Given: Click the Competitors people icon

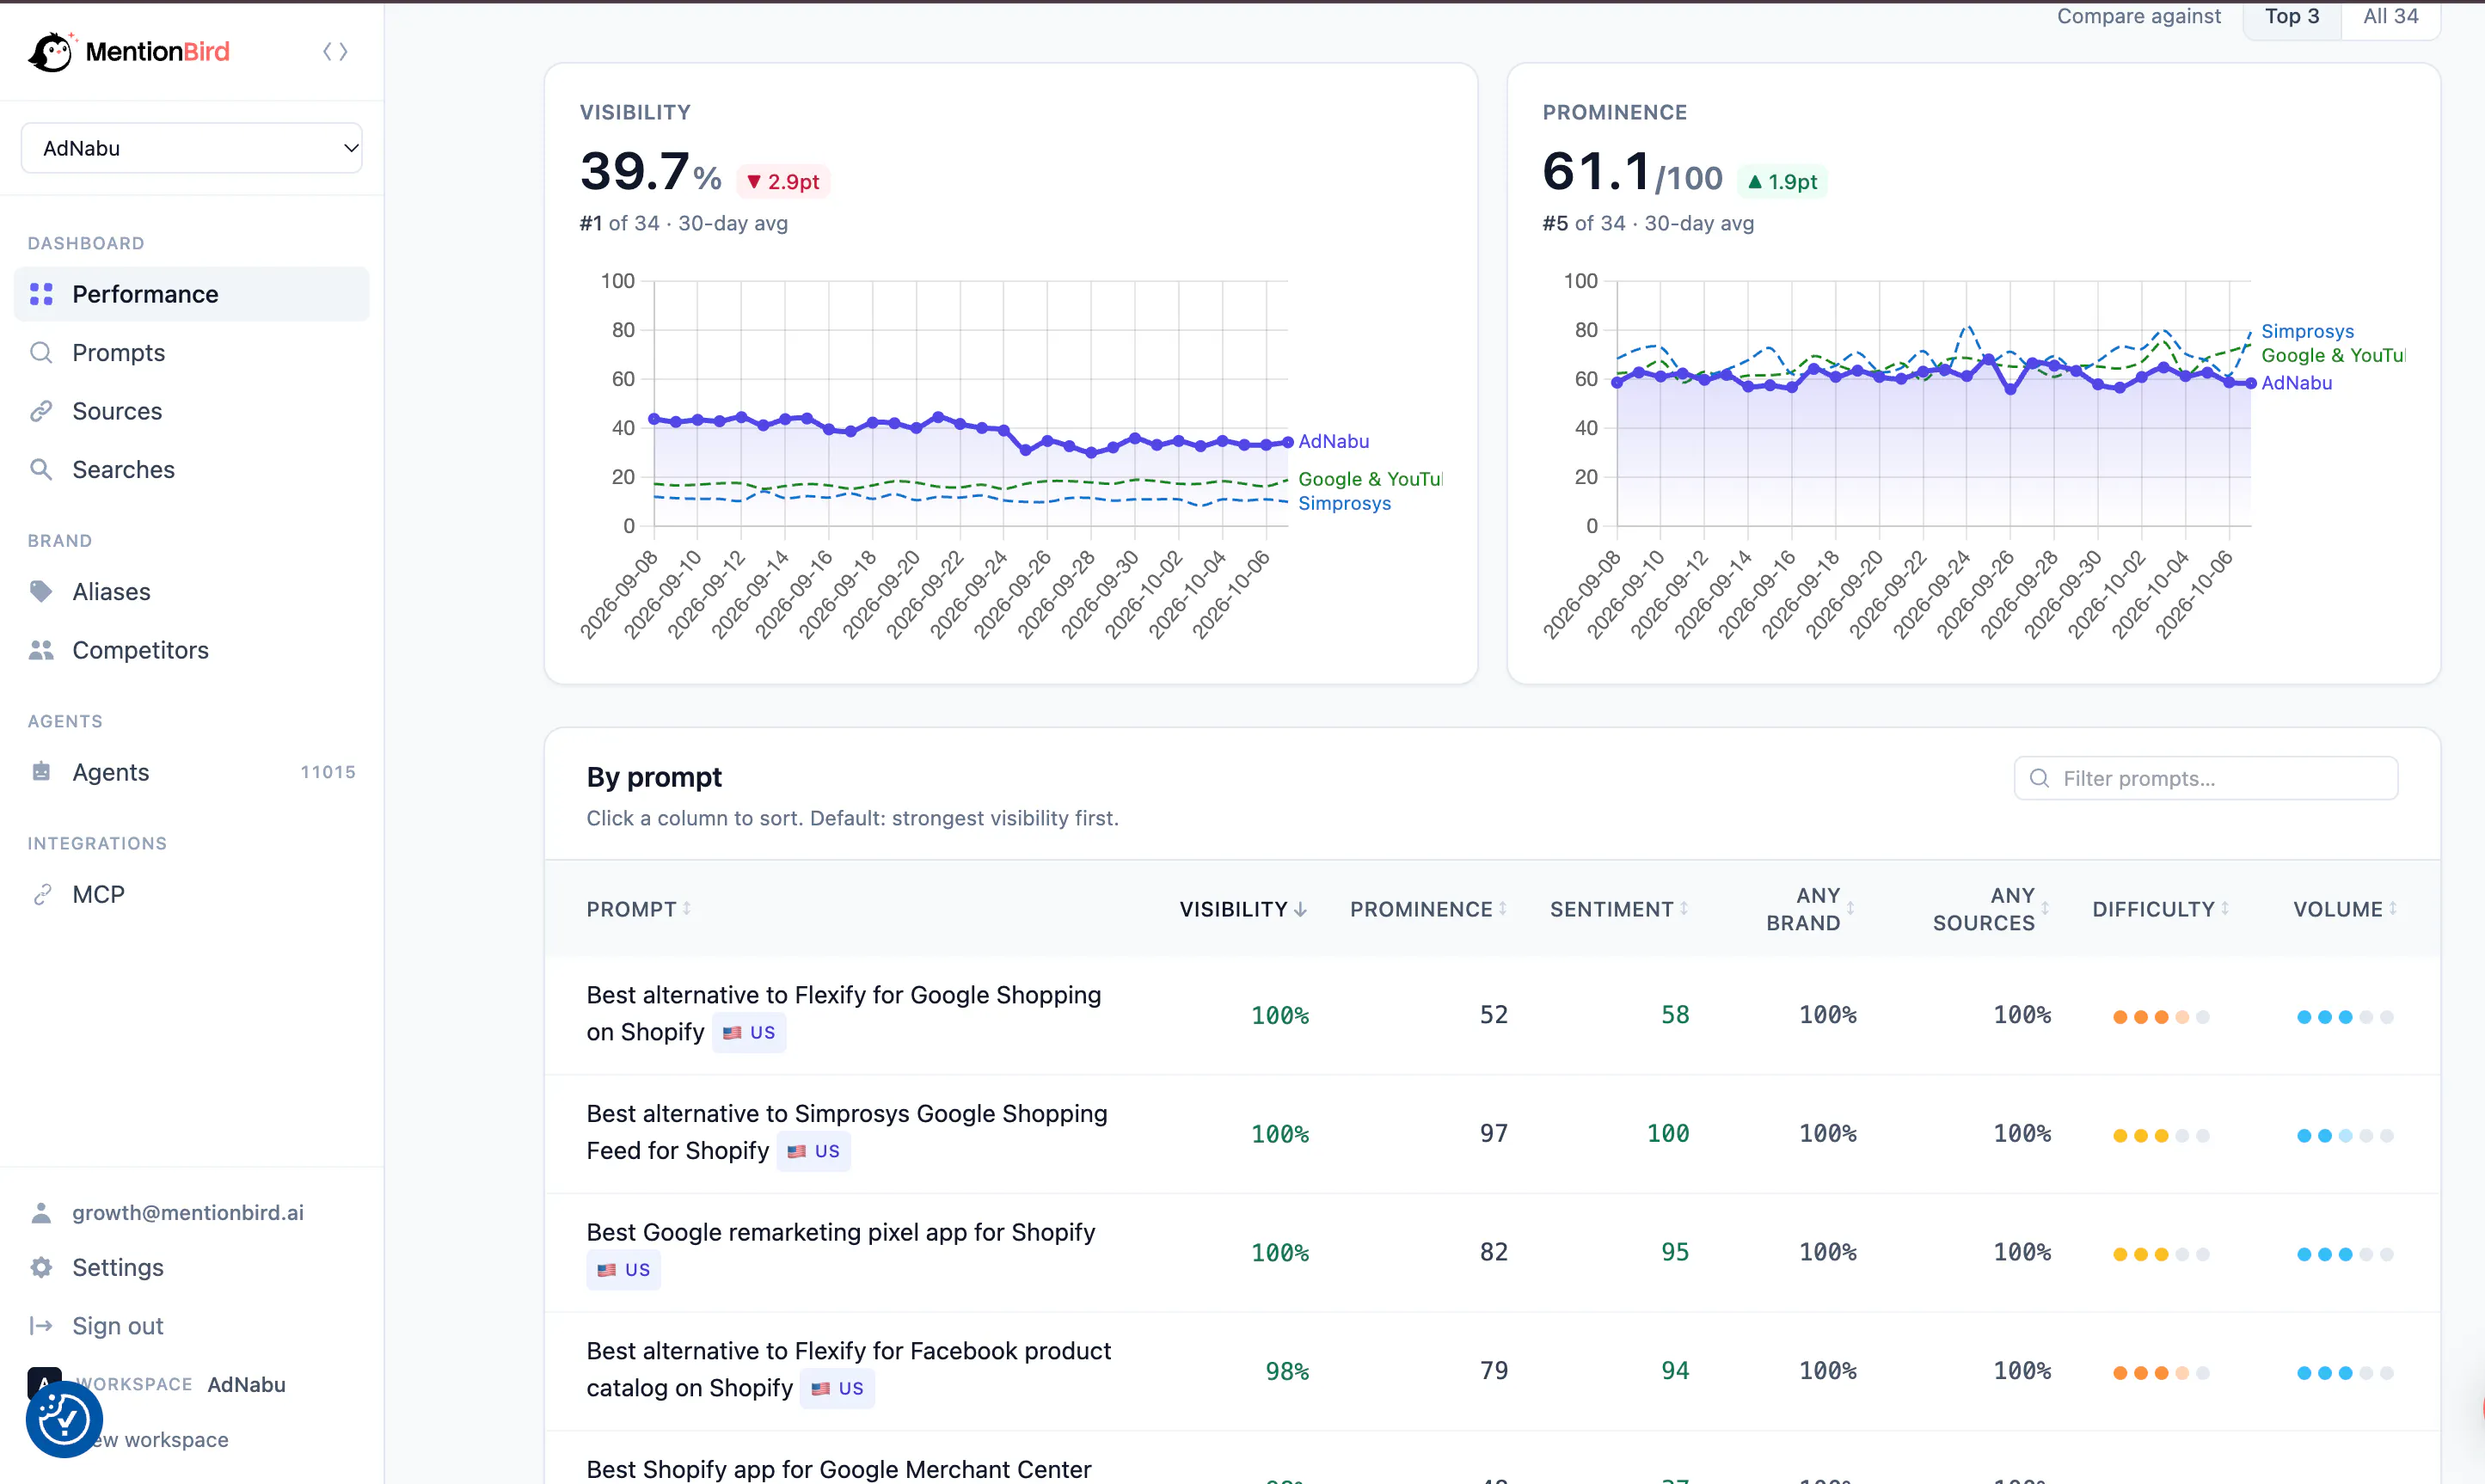Looking at the screenshot, I should click(x=41, y=650).
